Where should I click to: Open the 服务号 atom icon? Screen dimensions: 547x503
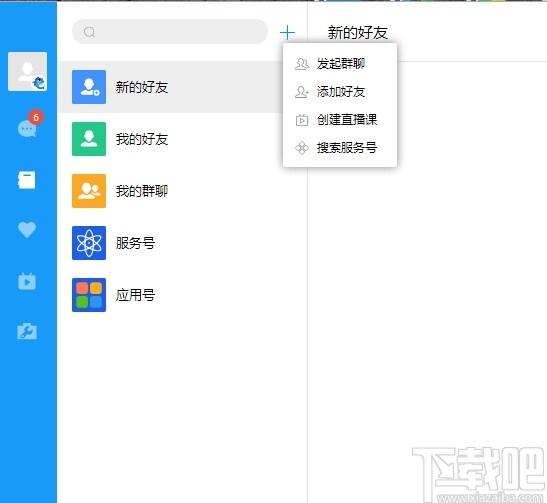(x=89, y=243)
